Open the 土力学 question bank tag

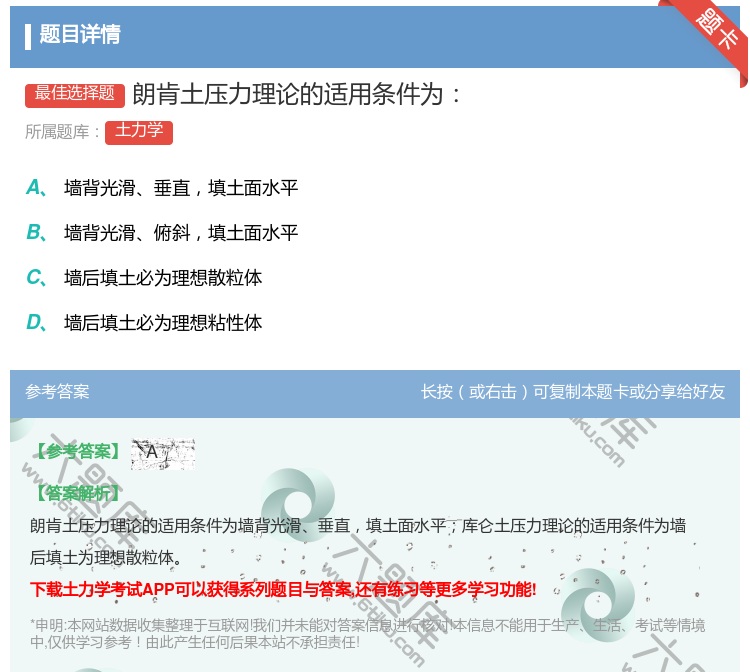click(x=139, y=132)
